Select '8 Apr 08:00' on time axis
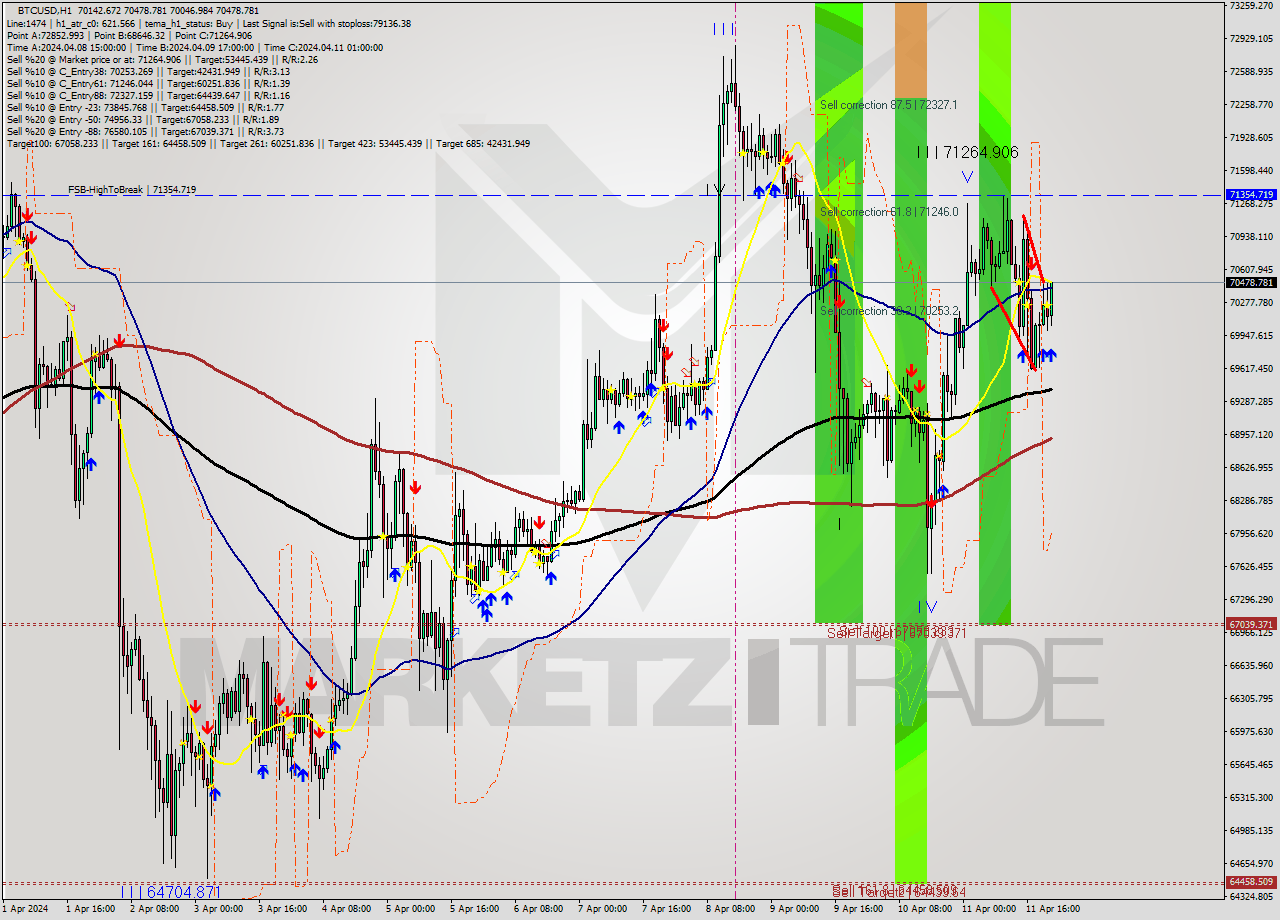This screenshot has height=920, width=1280. tap(730, 910)
